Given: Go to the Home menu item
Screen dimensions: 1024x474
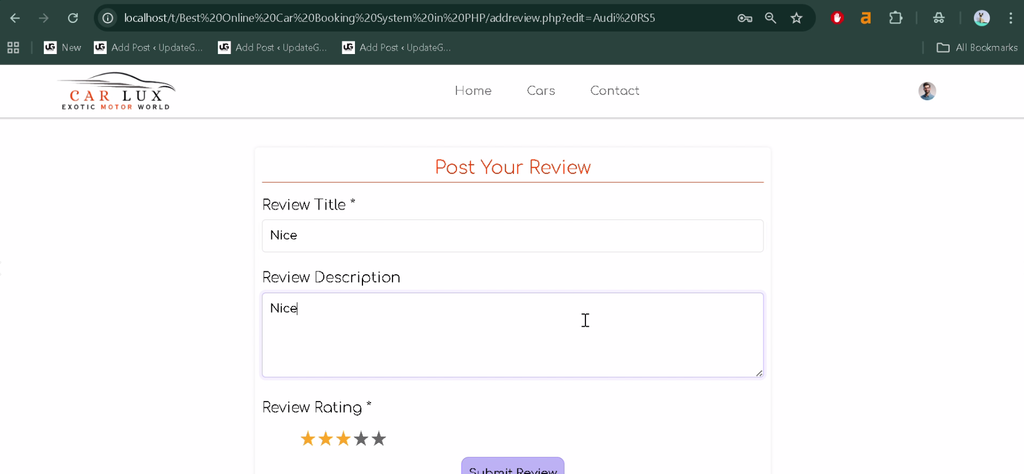Looking at the screenshot, I should (x=473, y=91).
